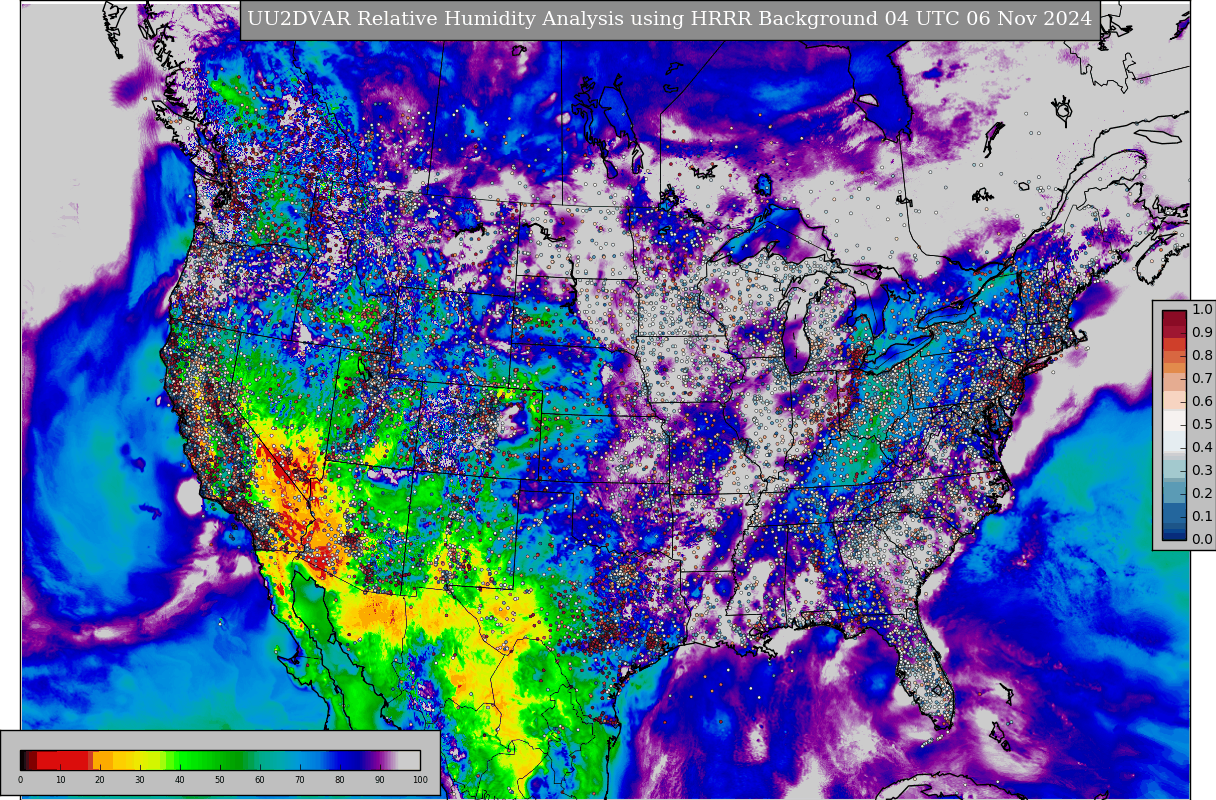Click the '0.1' label on right colorbar
This screenshot has height=800, width=1216.
click(1202, 516)
